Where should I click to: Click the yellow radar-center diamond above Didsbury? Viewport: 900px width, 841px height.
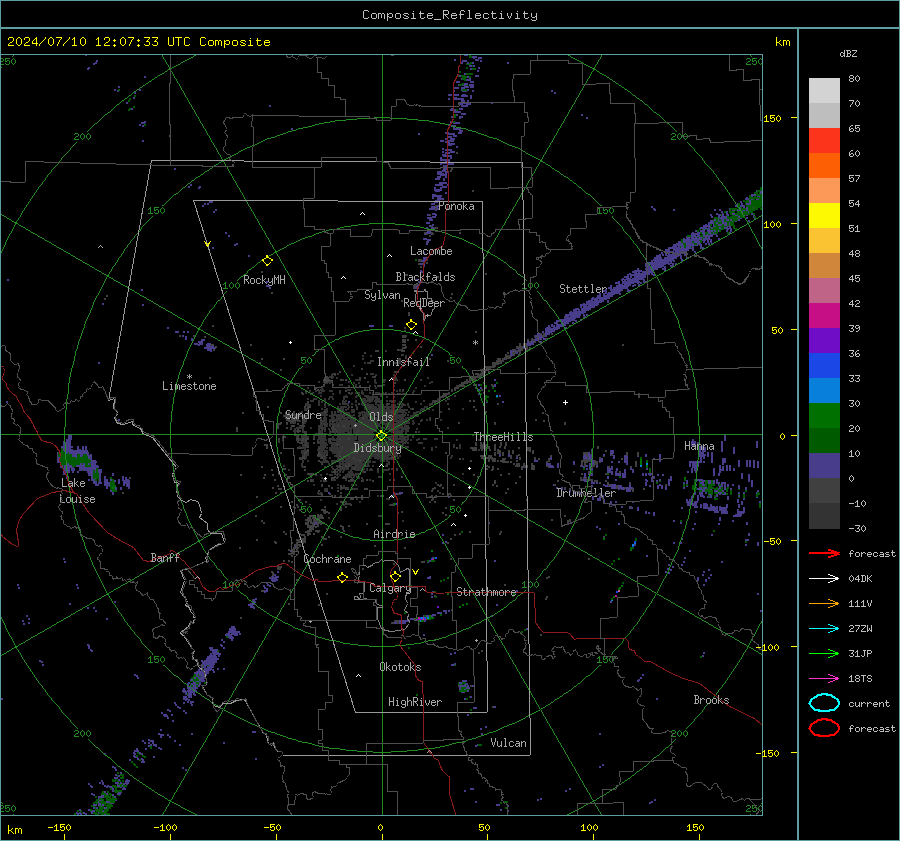click(381, 436)
